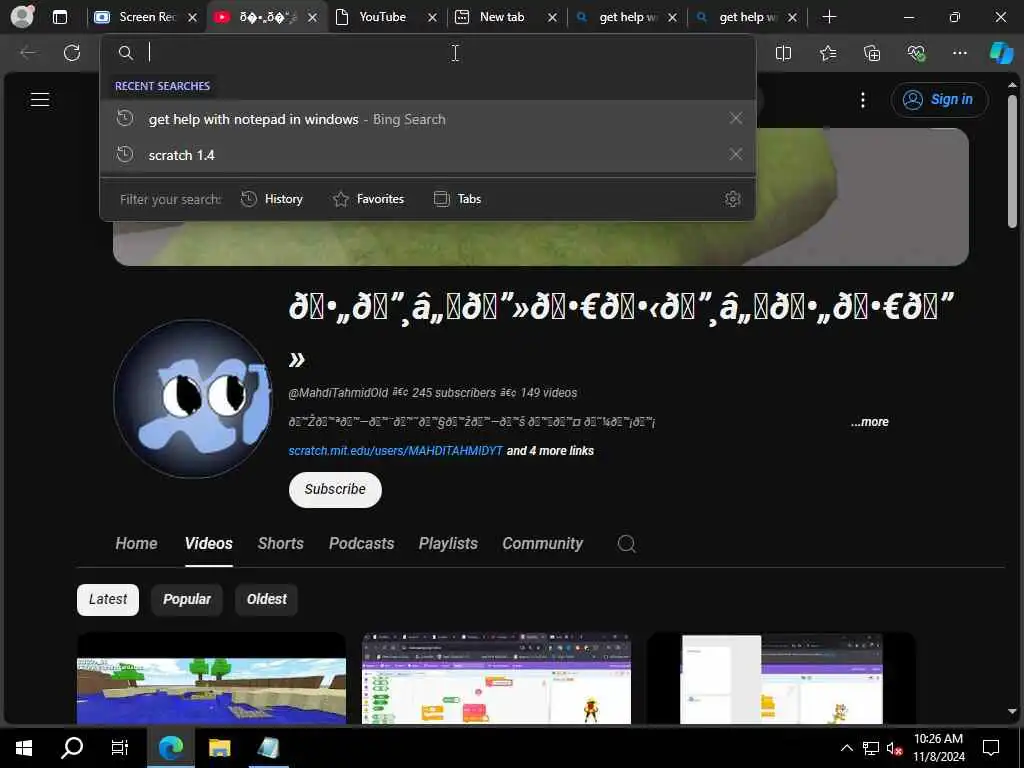Open Windows taskbar search
Viewport: 1024px width, 768px height.
(x=72, y=747)
